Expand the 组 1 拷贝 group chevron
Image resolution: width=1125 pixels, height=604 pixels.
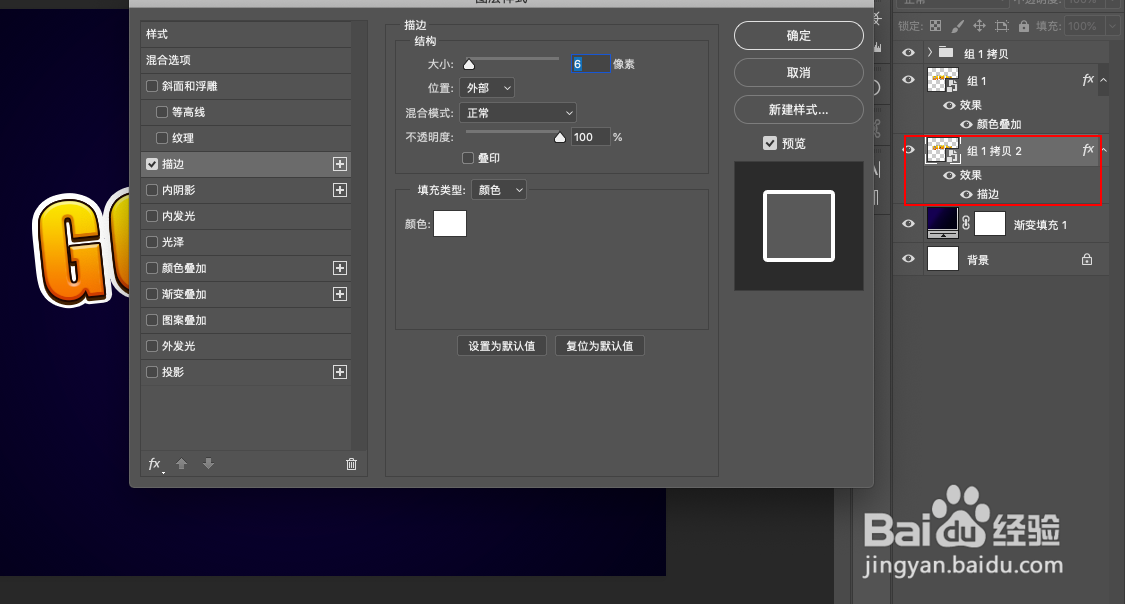930,52
